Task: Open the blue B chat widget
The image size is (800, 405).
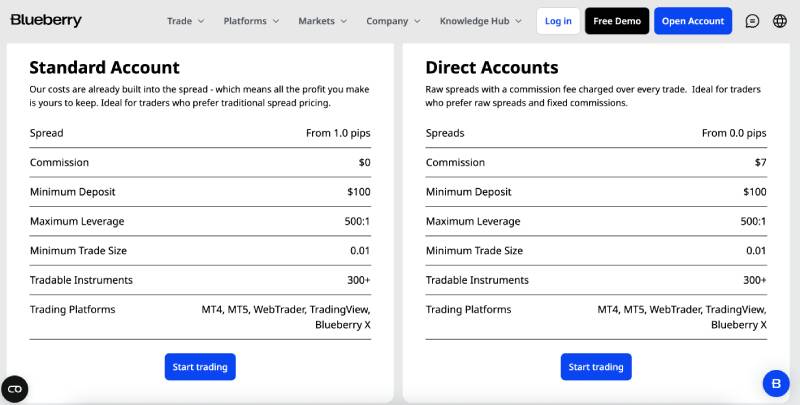Action: click(776, 383)
